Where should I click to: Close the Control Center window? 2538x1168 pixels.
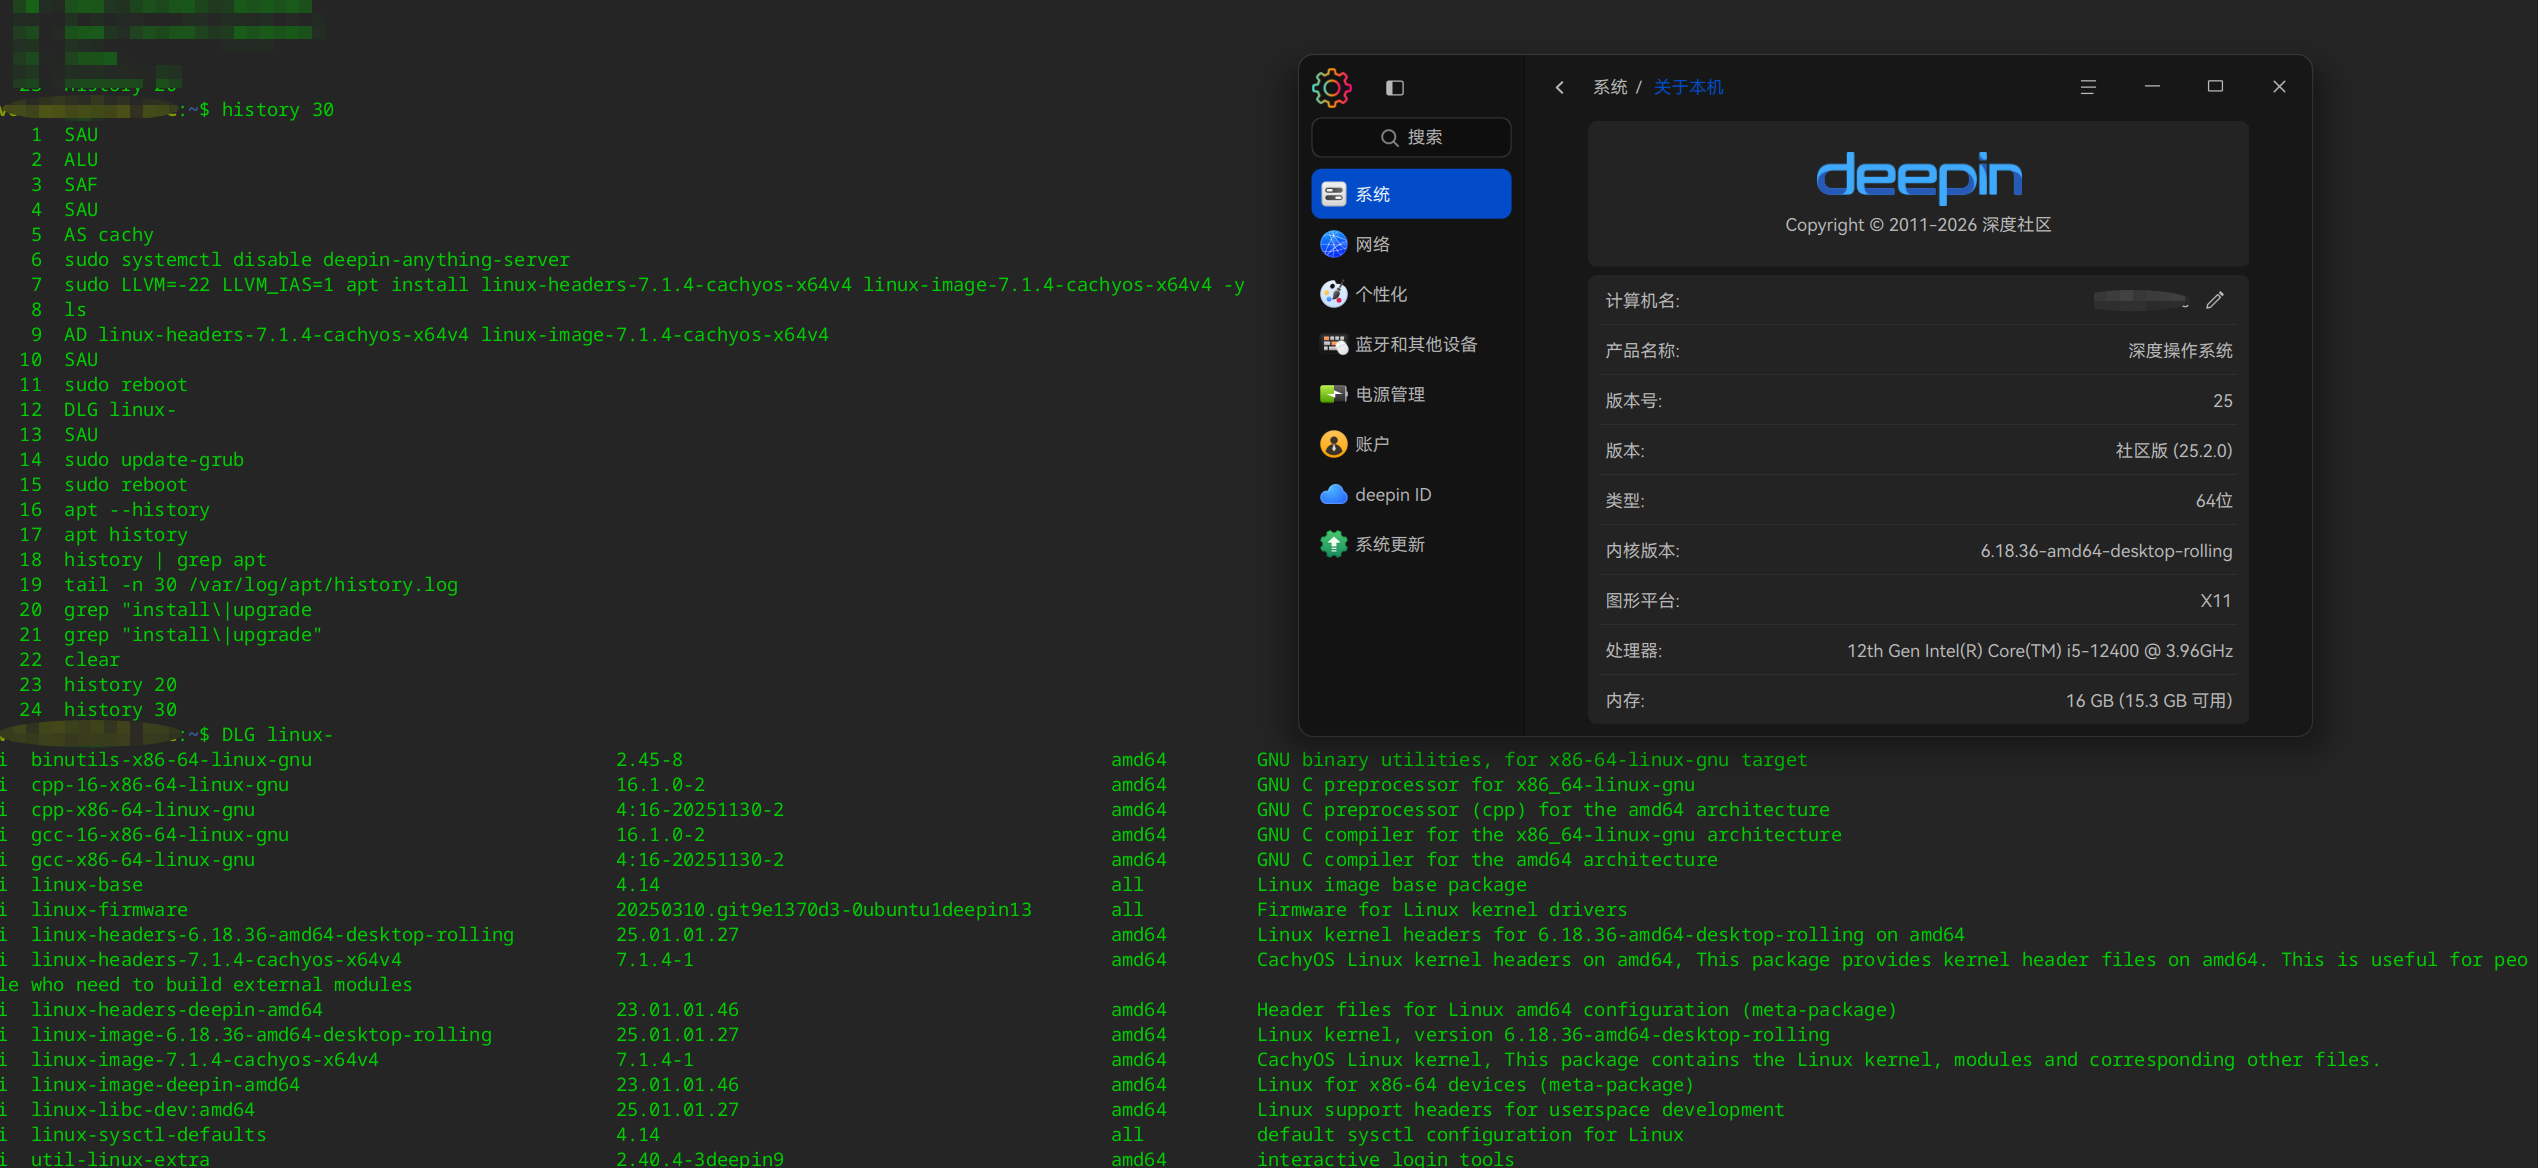2279,87
